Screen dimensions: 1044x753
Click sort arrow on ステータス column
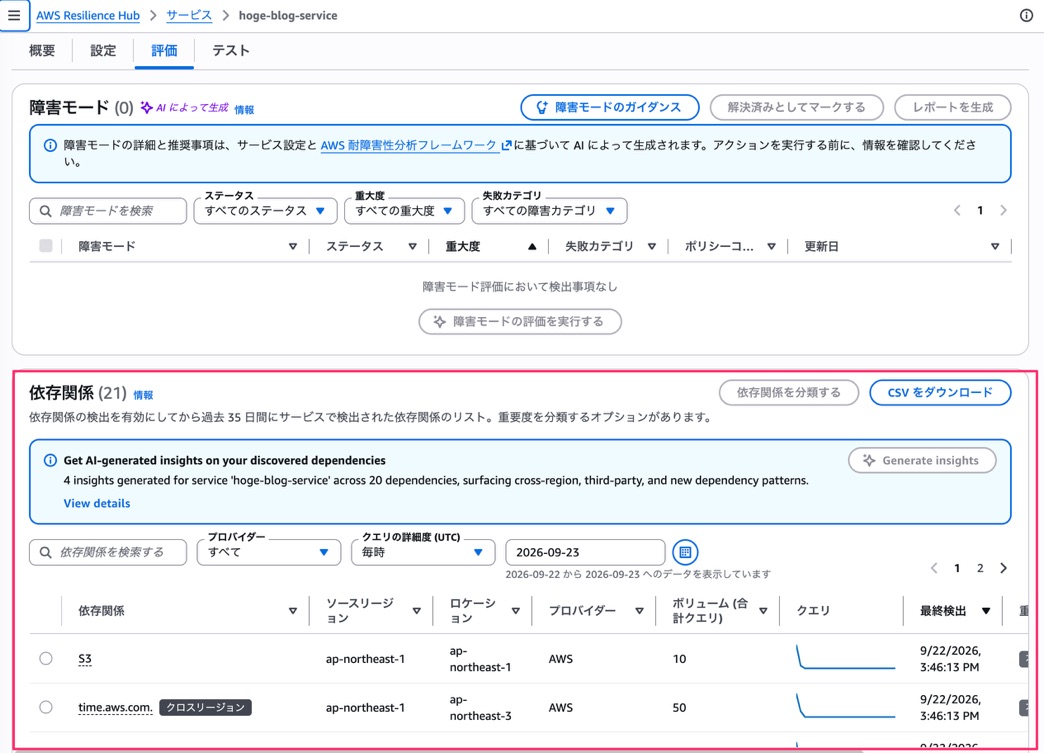413,246
